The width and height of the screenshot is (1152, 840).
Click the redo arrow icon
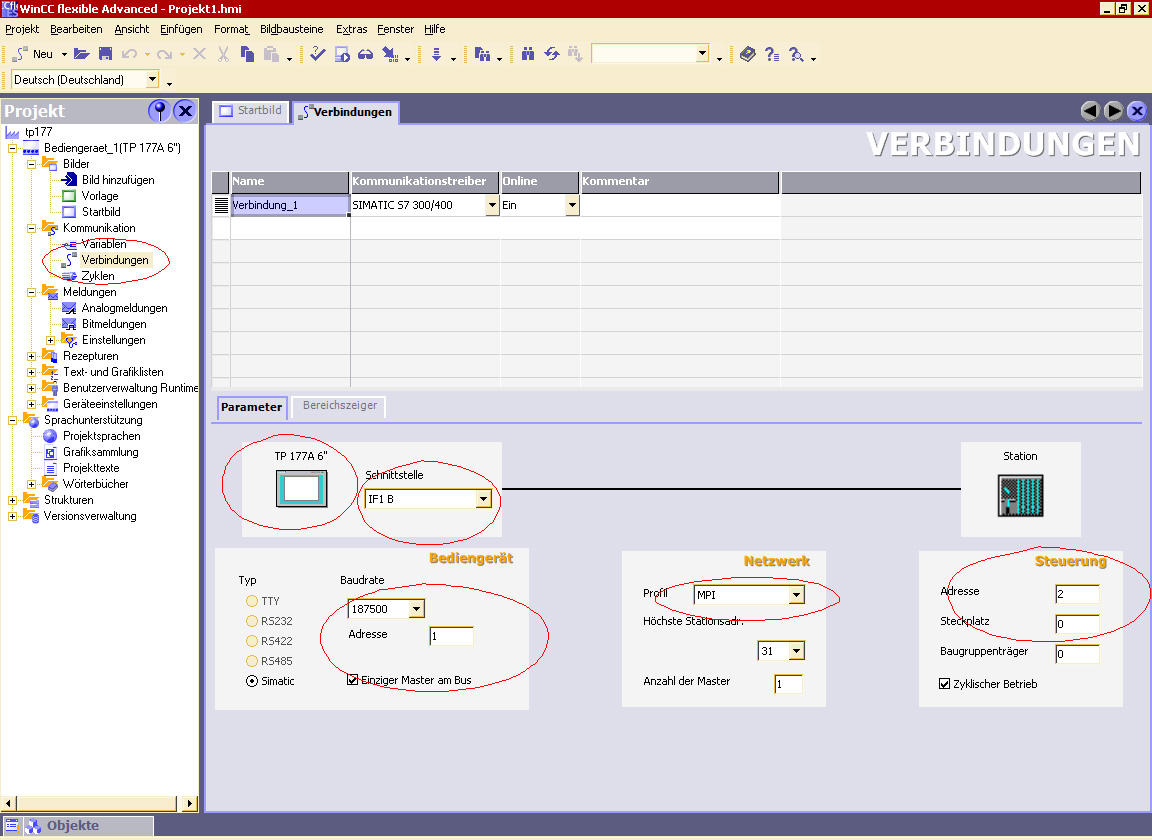[164, 54]
